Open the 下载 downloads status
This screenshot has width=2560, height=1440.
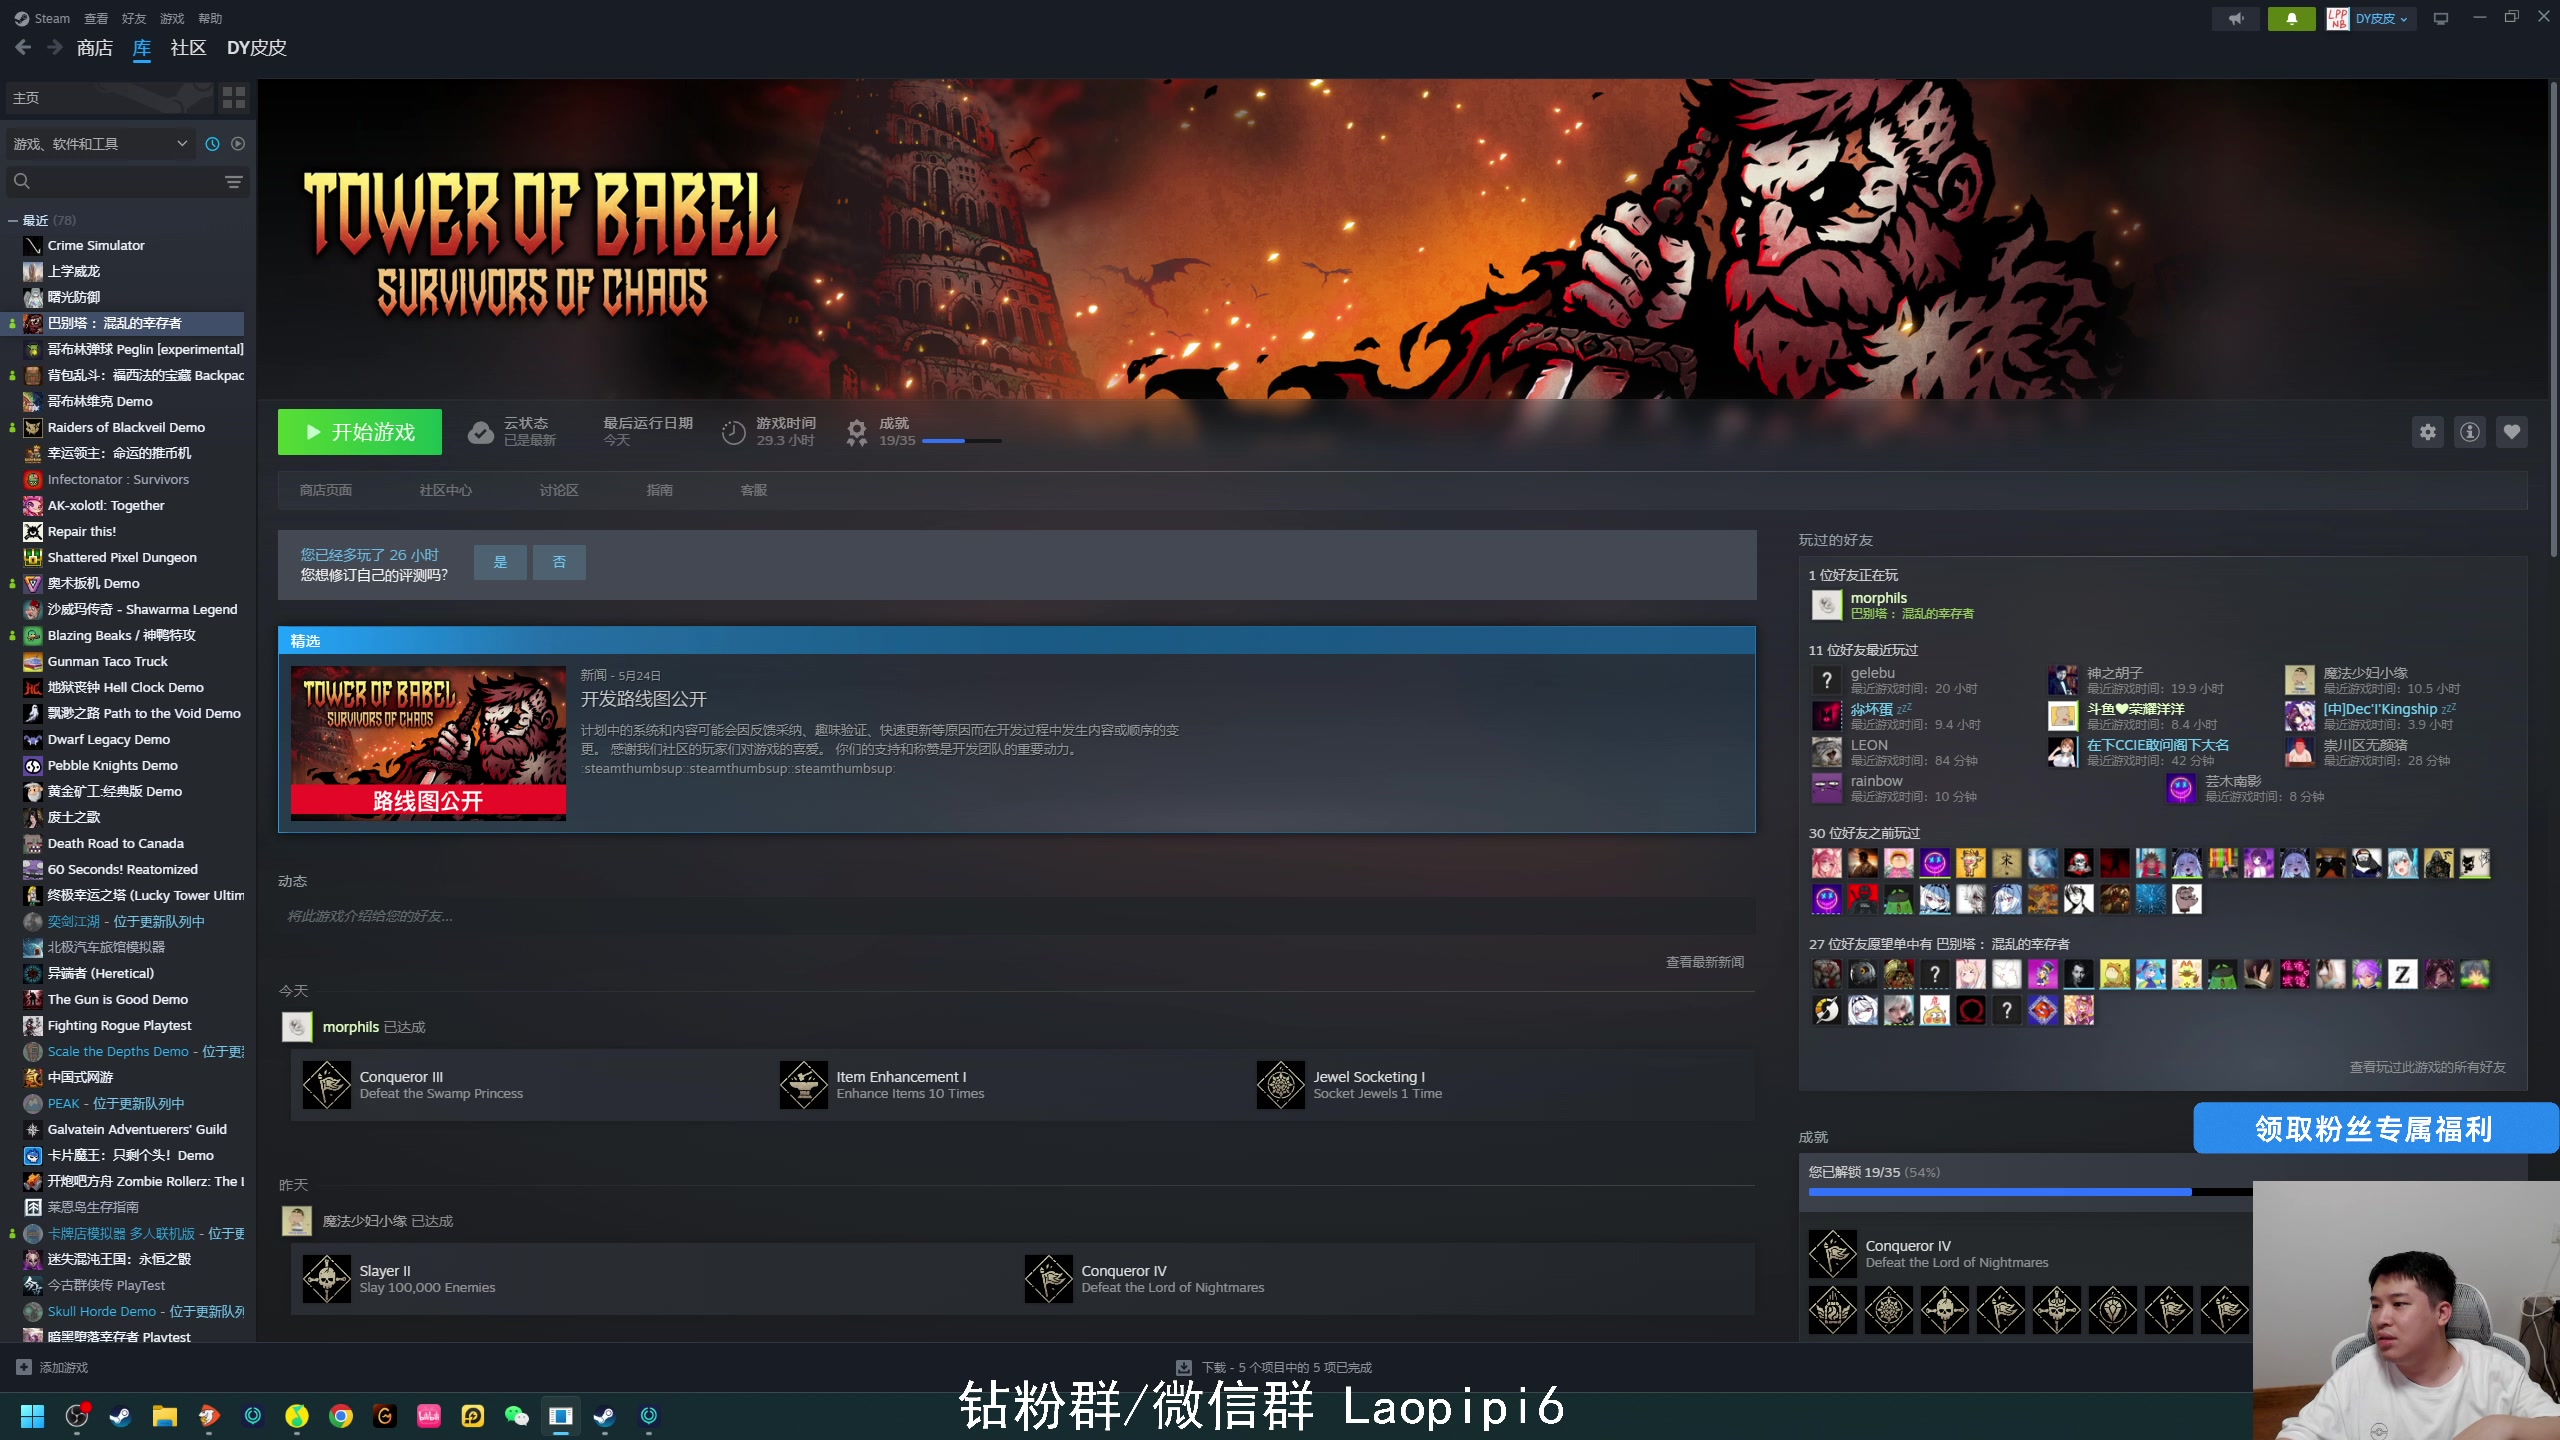(x=1273, y=1367)
